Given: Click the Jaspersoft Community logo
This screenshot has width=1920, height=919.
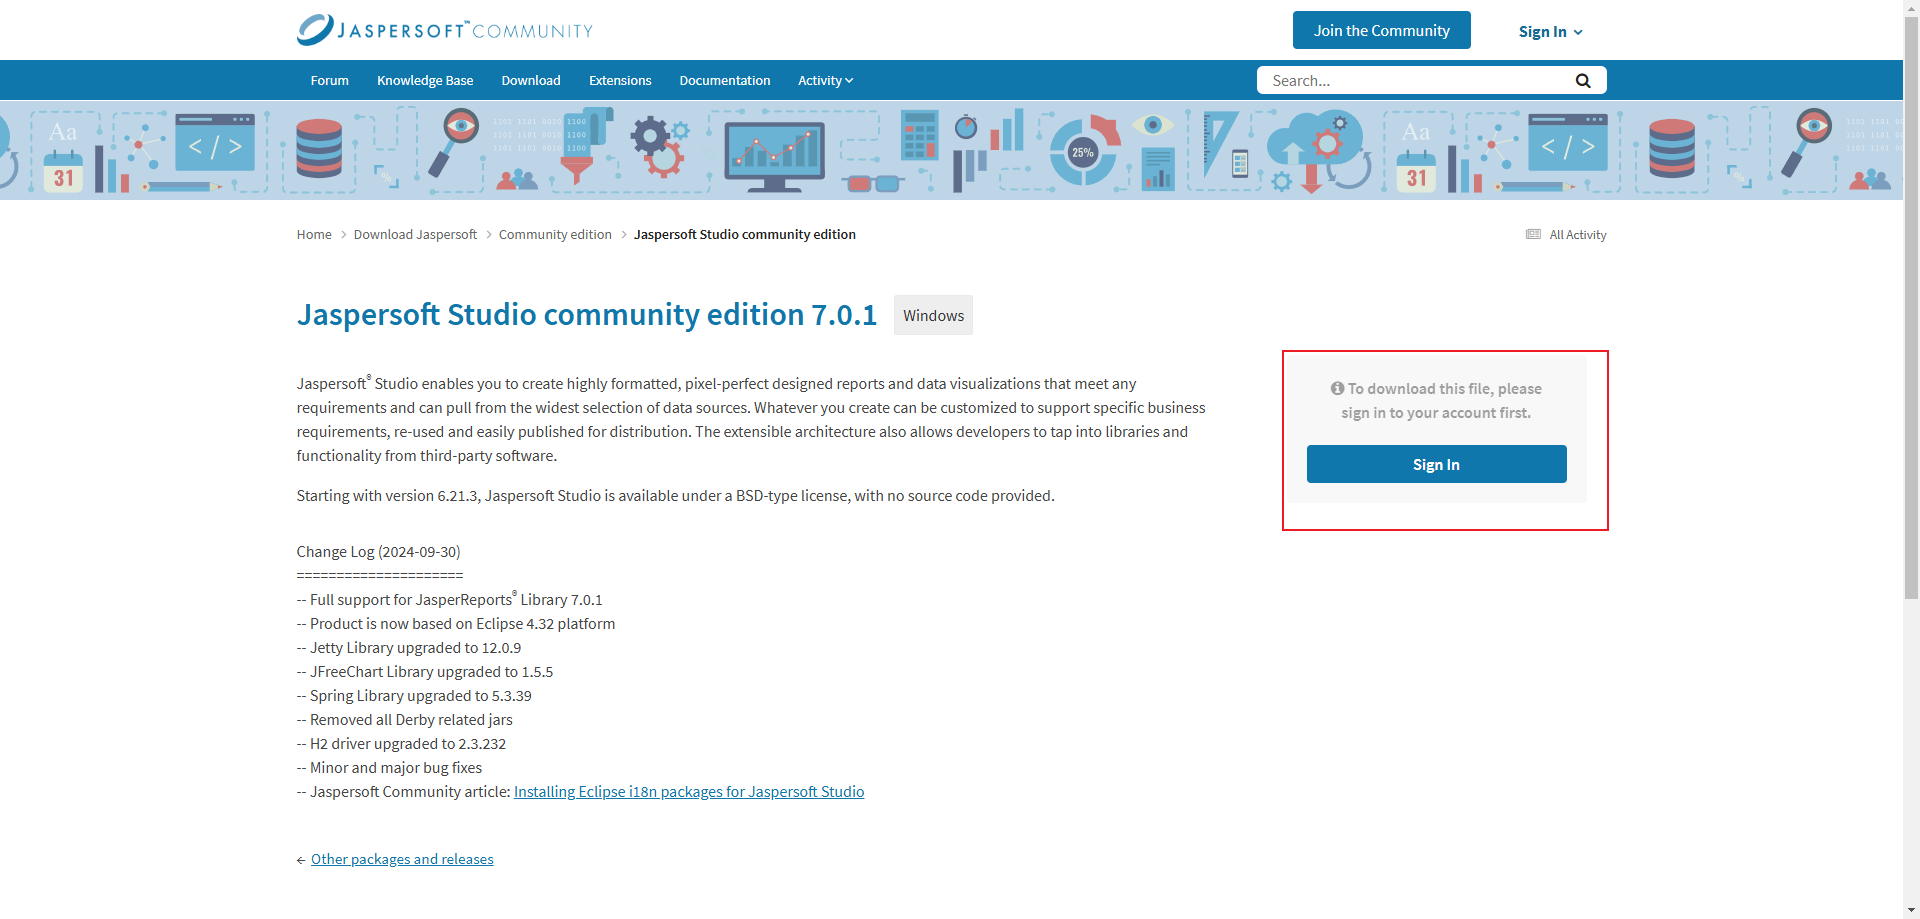Looking at the screenshot, I should [444, 30].
